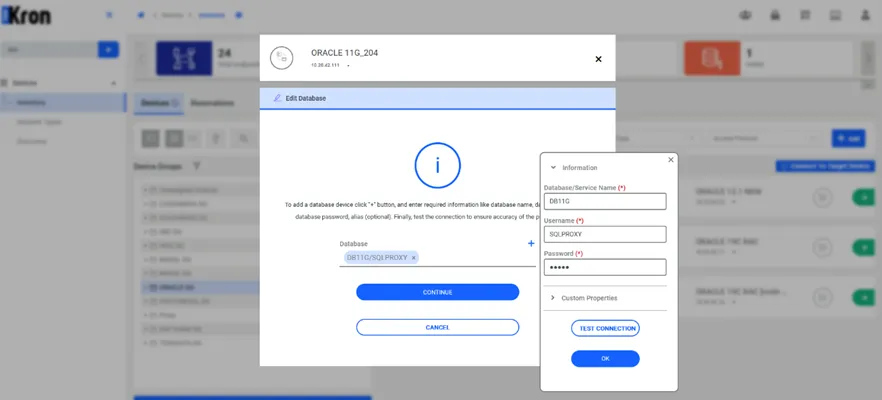Click TEST CONNECTION button
The height and width of the screenshot is (400, 882).
pos(605,329)
